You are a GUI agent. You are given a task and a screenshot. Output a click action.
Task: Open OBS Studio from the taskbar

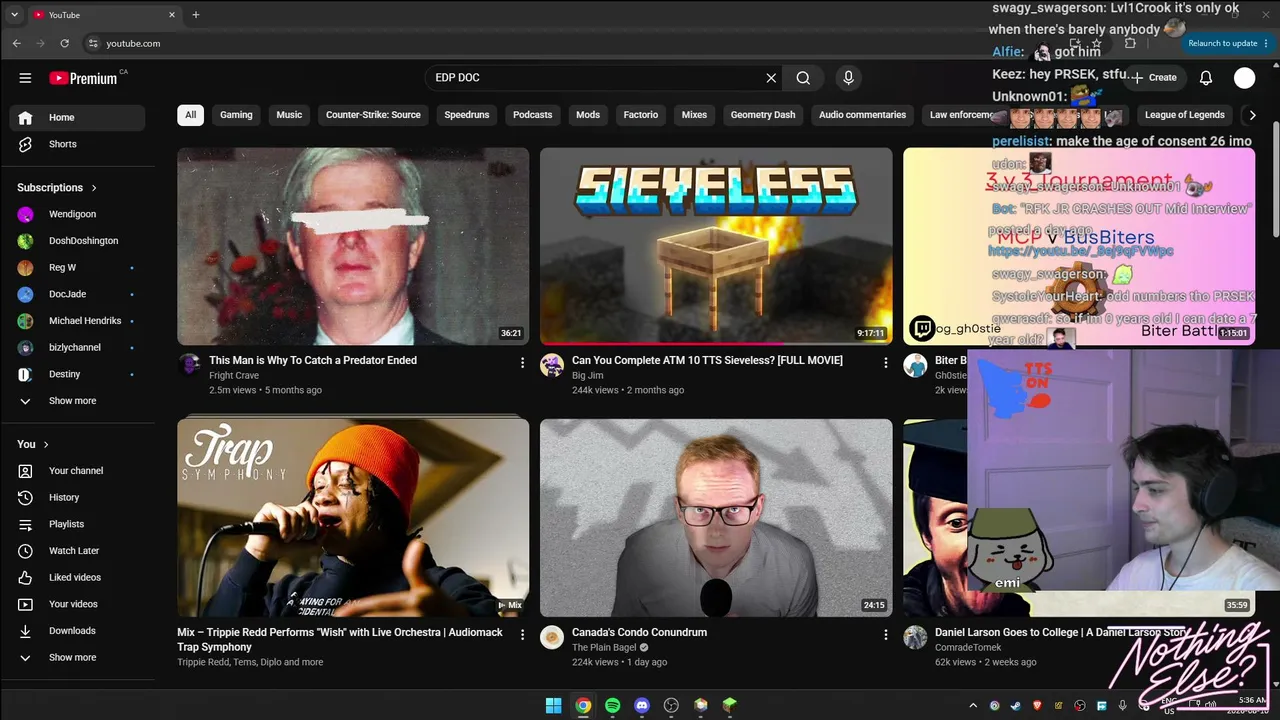pos(671,705)
